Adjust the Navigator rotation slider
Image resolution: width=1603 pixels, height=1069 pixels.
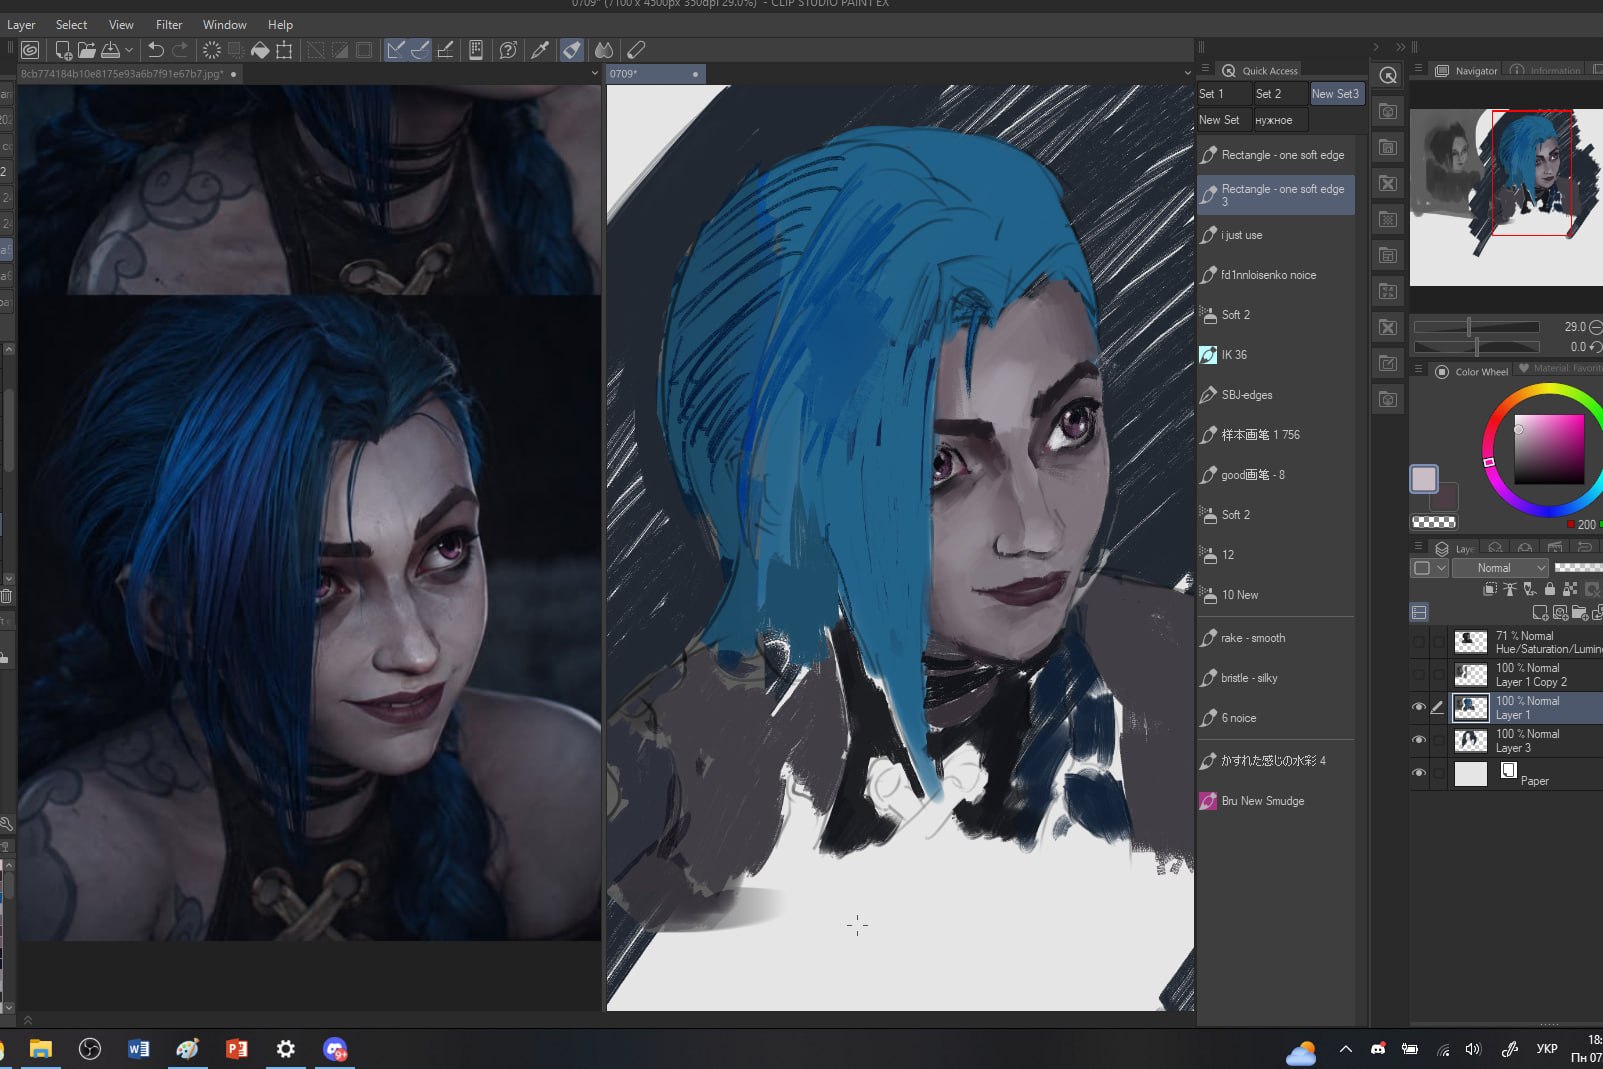(1476, 347)
